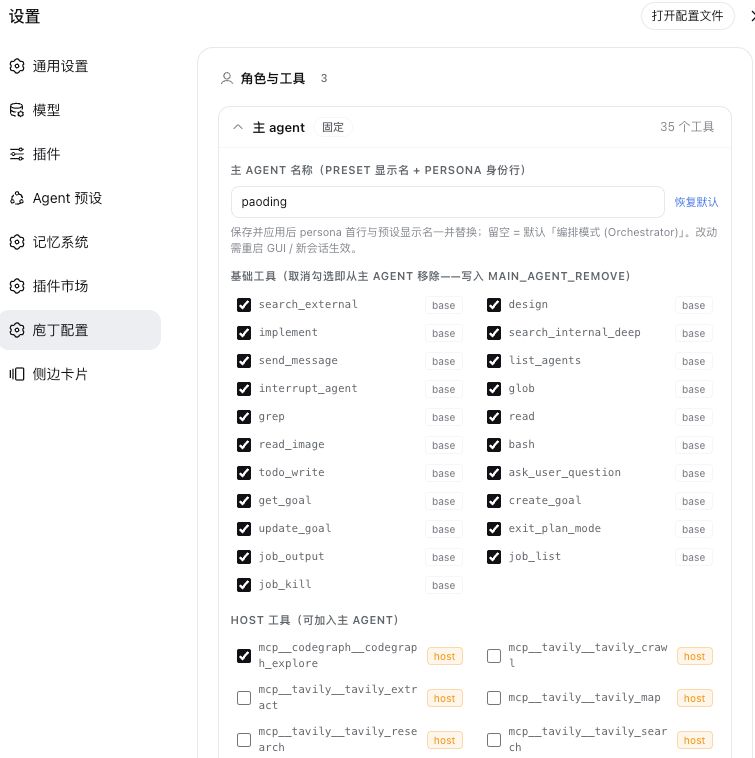The image size is (755, 758).
Task: Enable mcp__tavily__tavily_extract host tool
Action: coord(244,698)
